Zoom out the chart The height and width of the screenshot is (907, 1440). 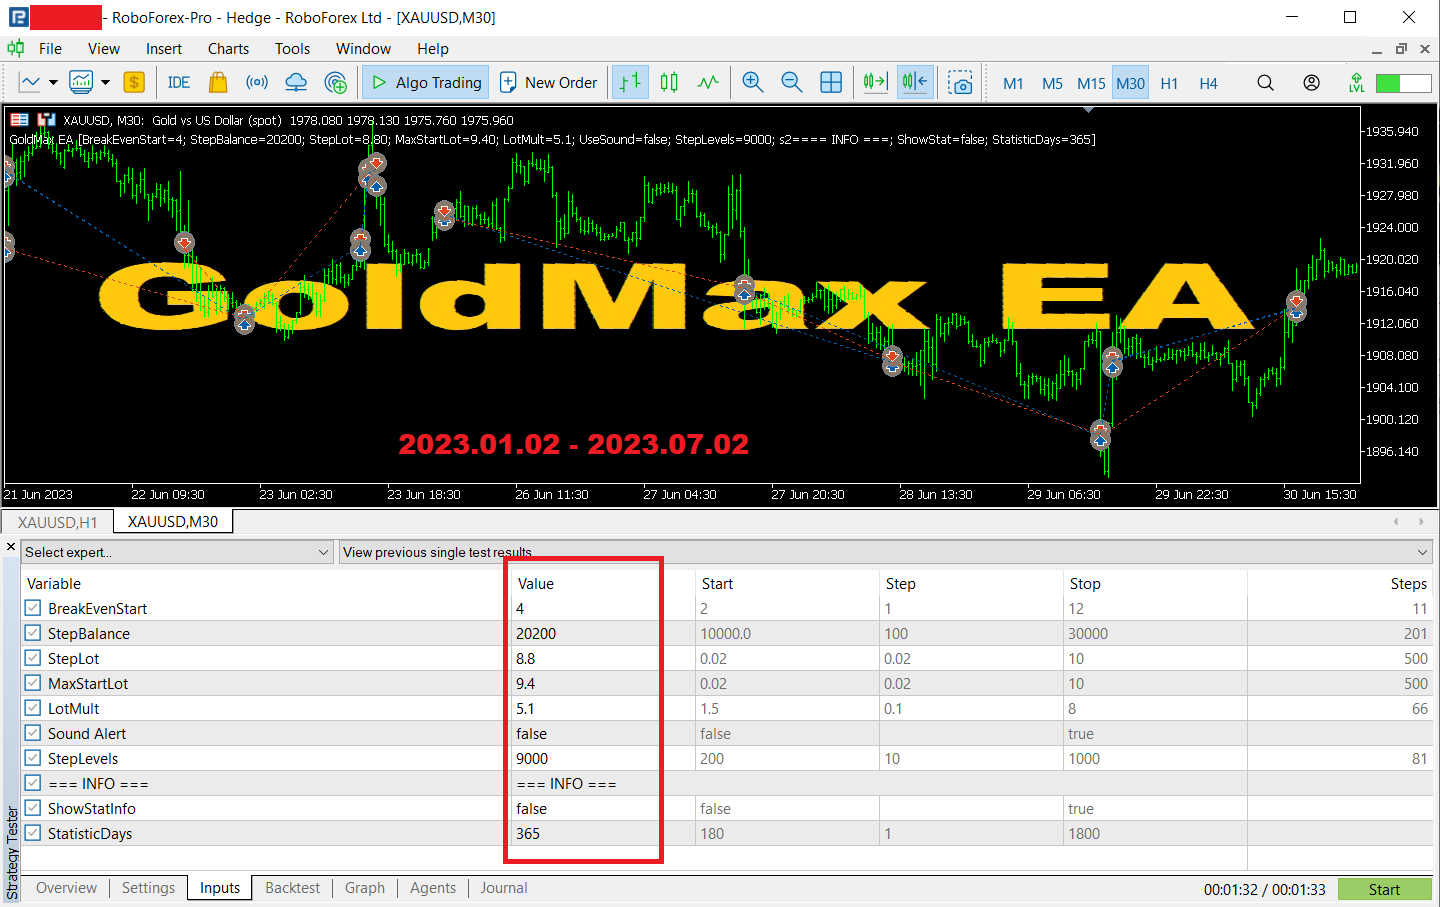[x=792, y=83]
